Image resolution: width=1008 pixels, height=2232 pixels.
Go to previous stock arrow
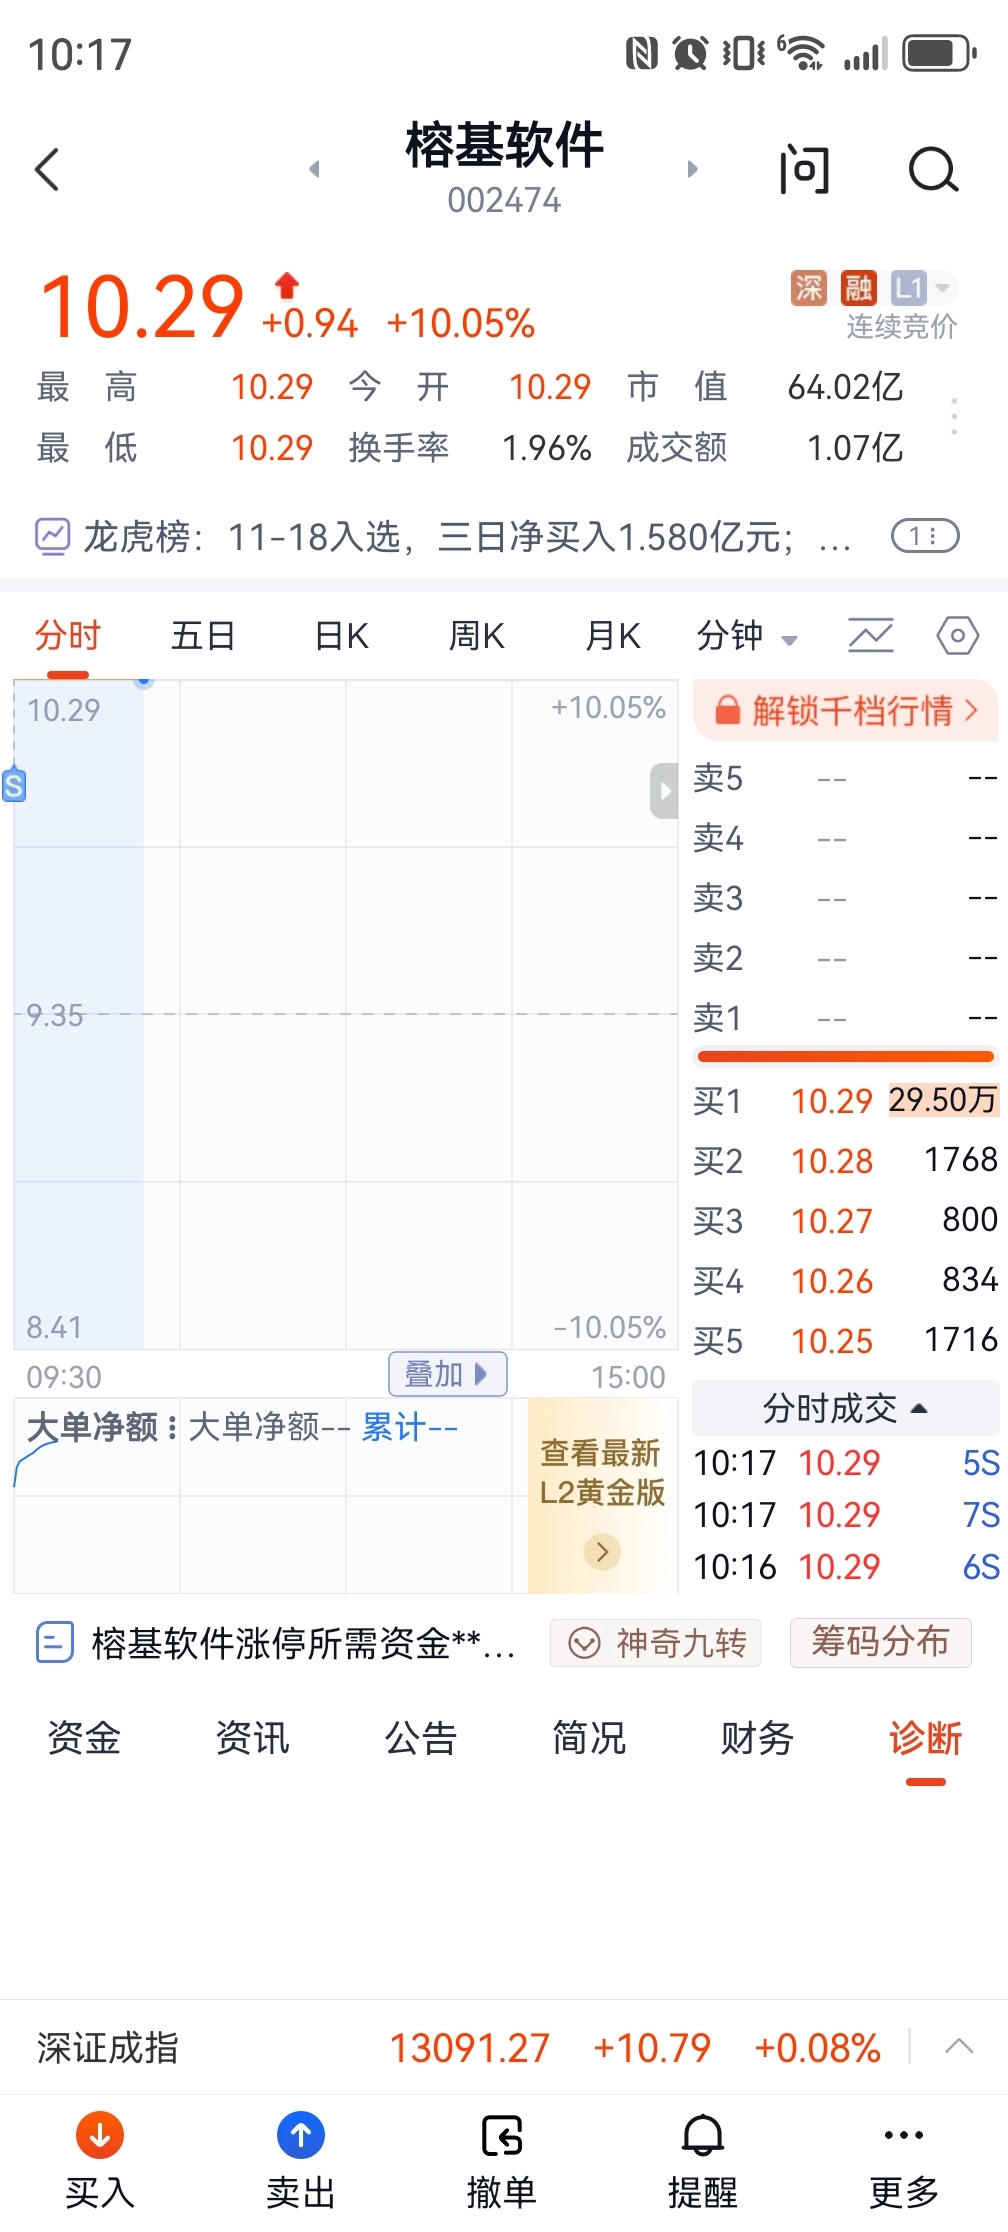point(314,169)
